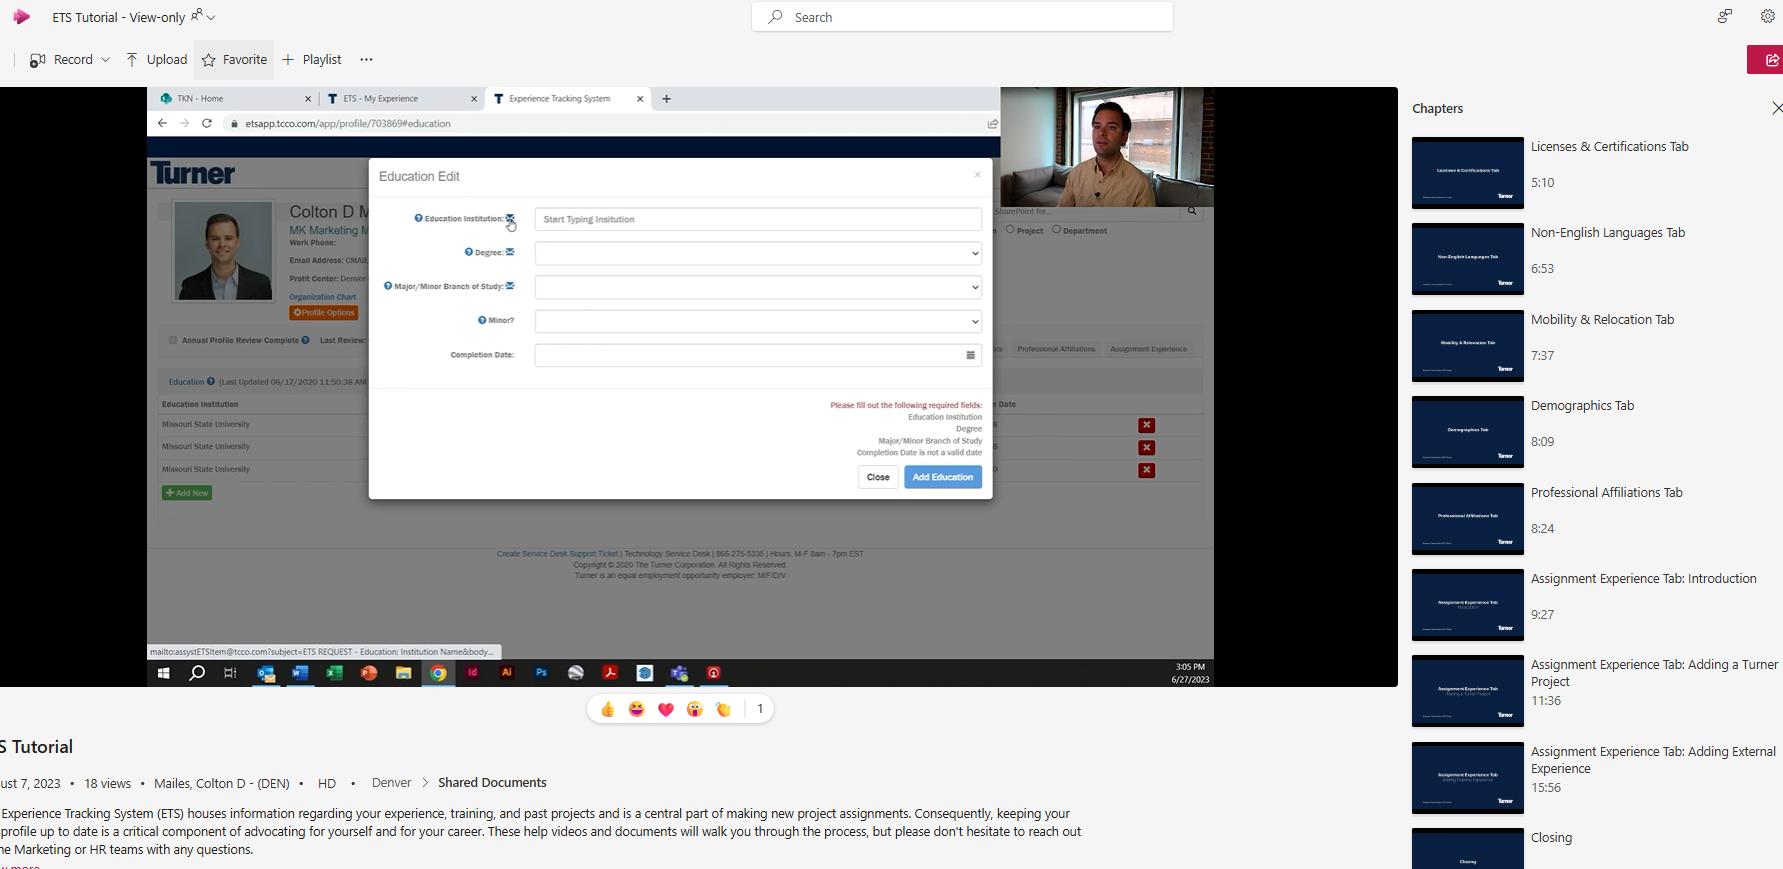Screen dimensions: 1783x869
Task: Open File Explorer from the taskbar
Action: tap(403, 673)
